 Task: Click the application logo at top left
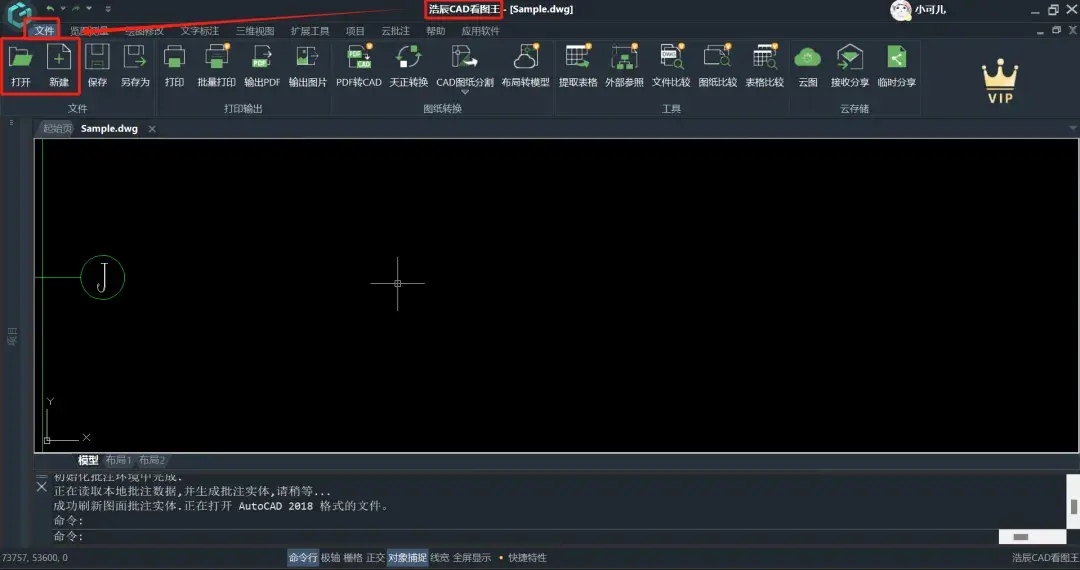point(19,14)
